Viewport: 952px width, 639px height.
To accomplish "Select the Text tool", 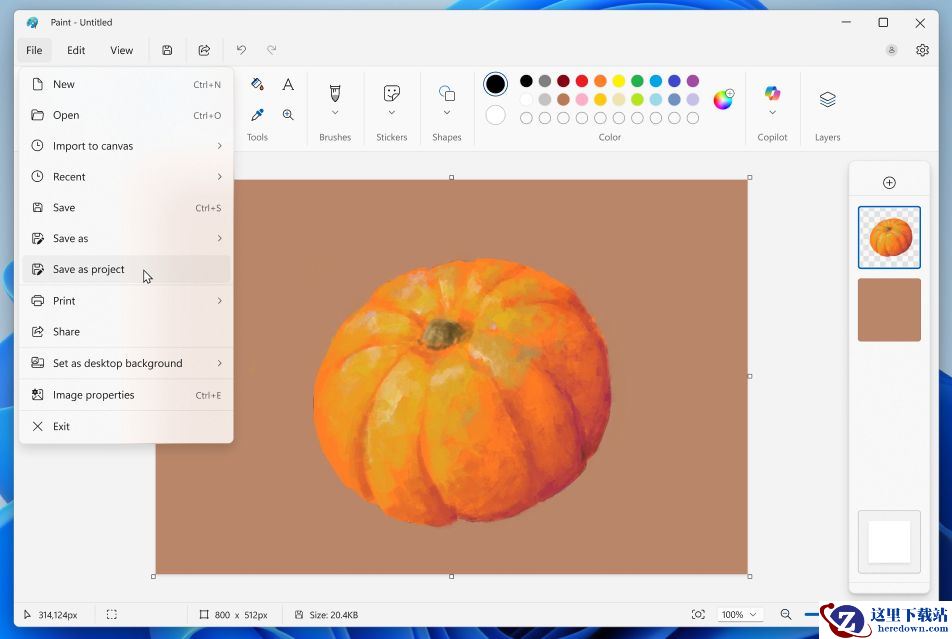I will 288,85.
